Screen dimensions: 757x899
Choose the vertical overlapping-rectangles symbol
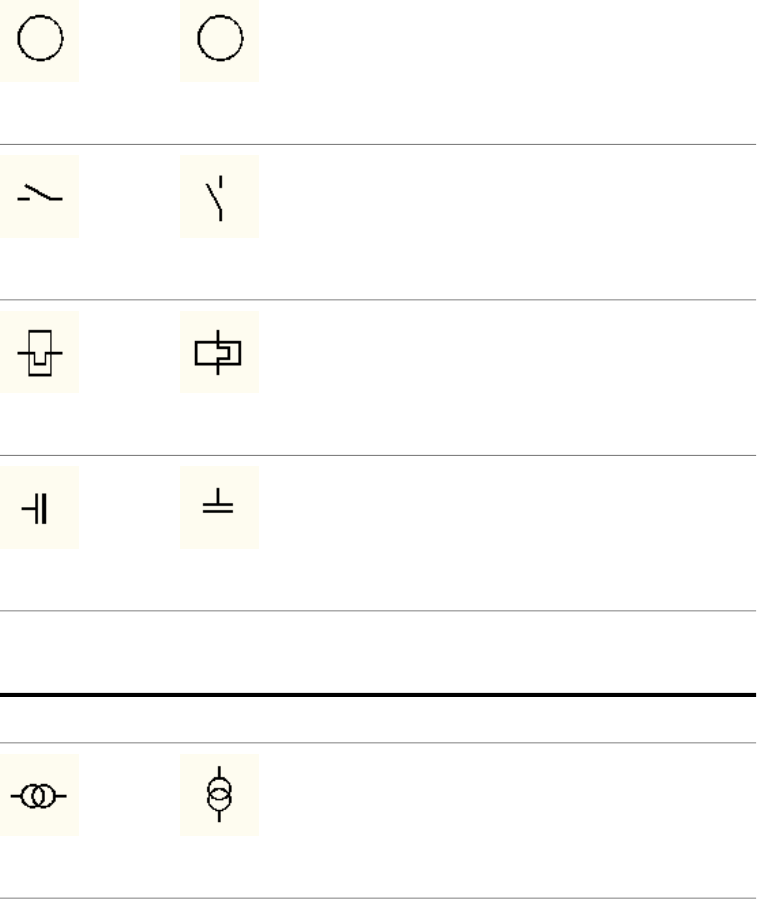click(x=219, y=352)
